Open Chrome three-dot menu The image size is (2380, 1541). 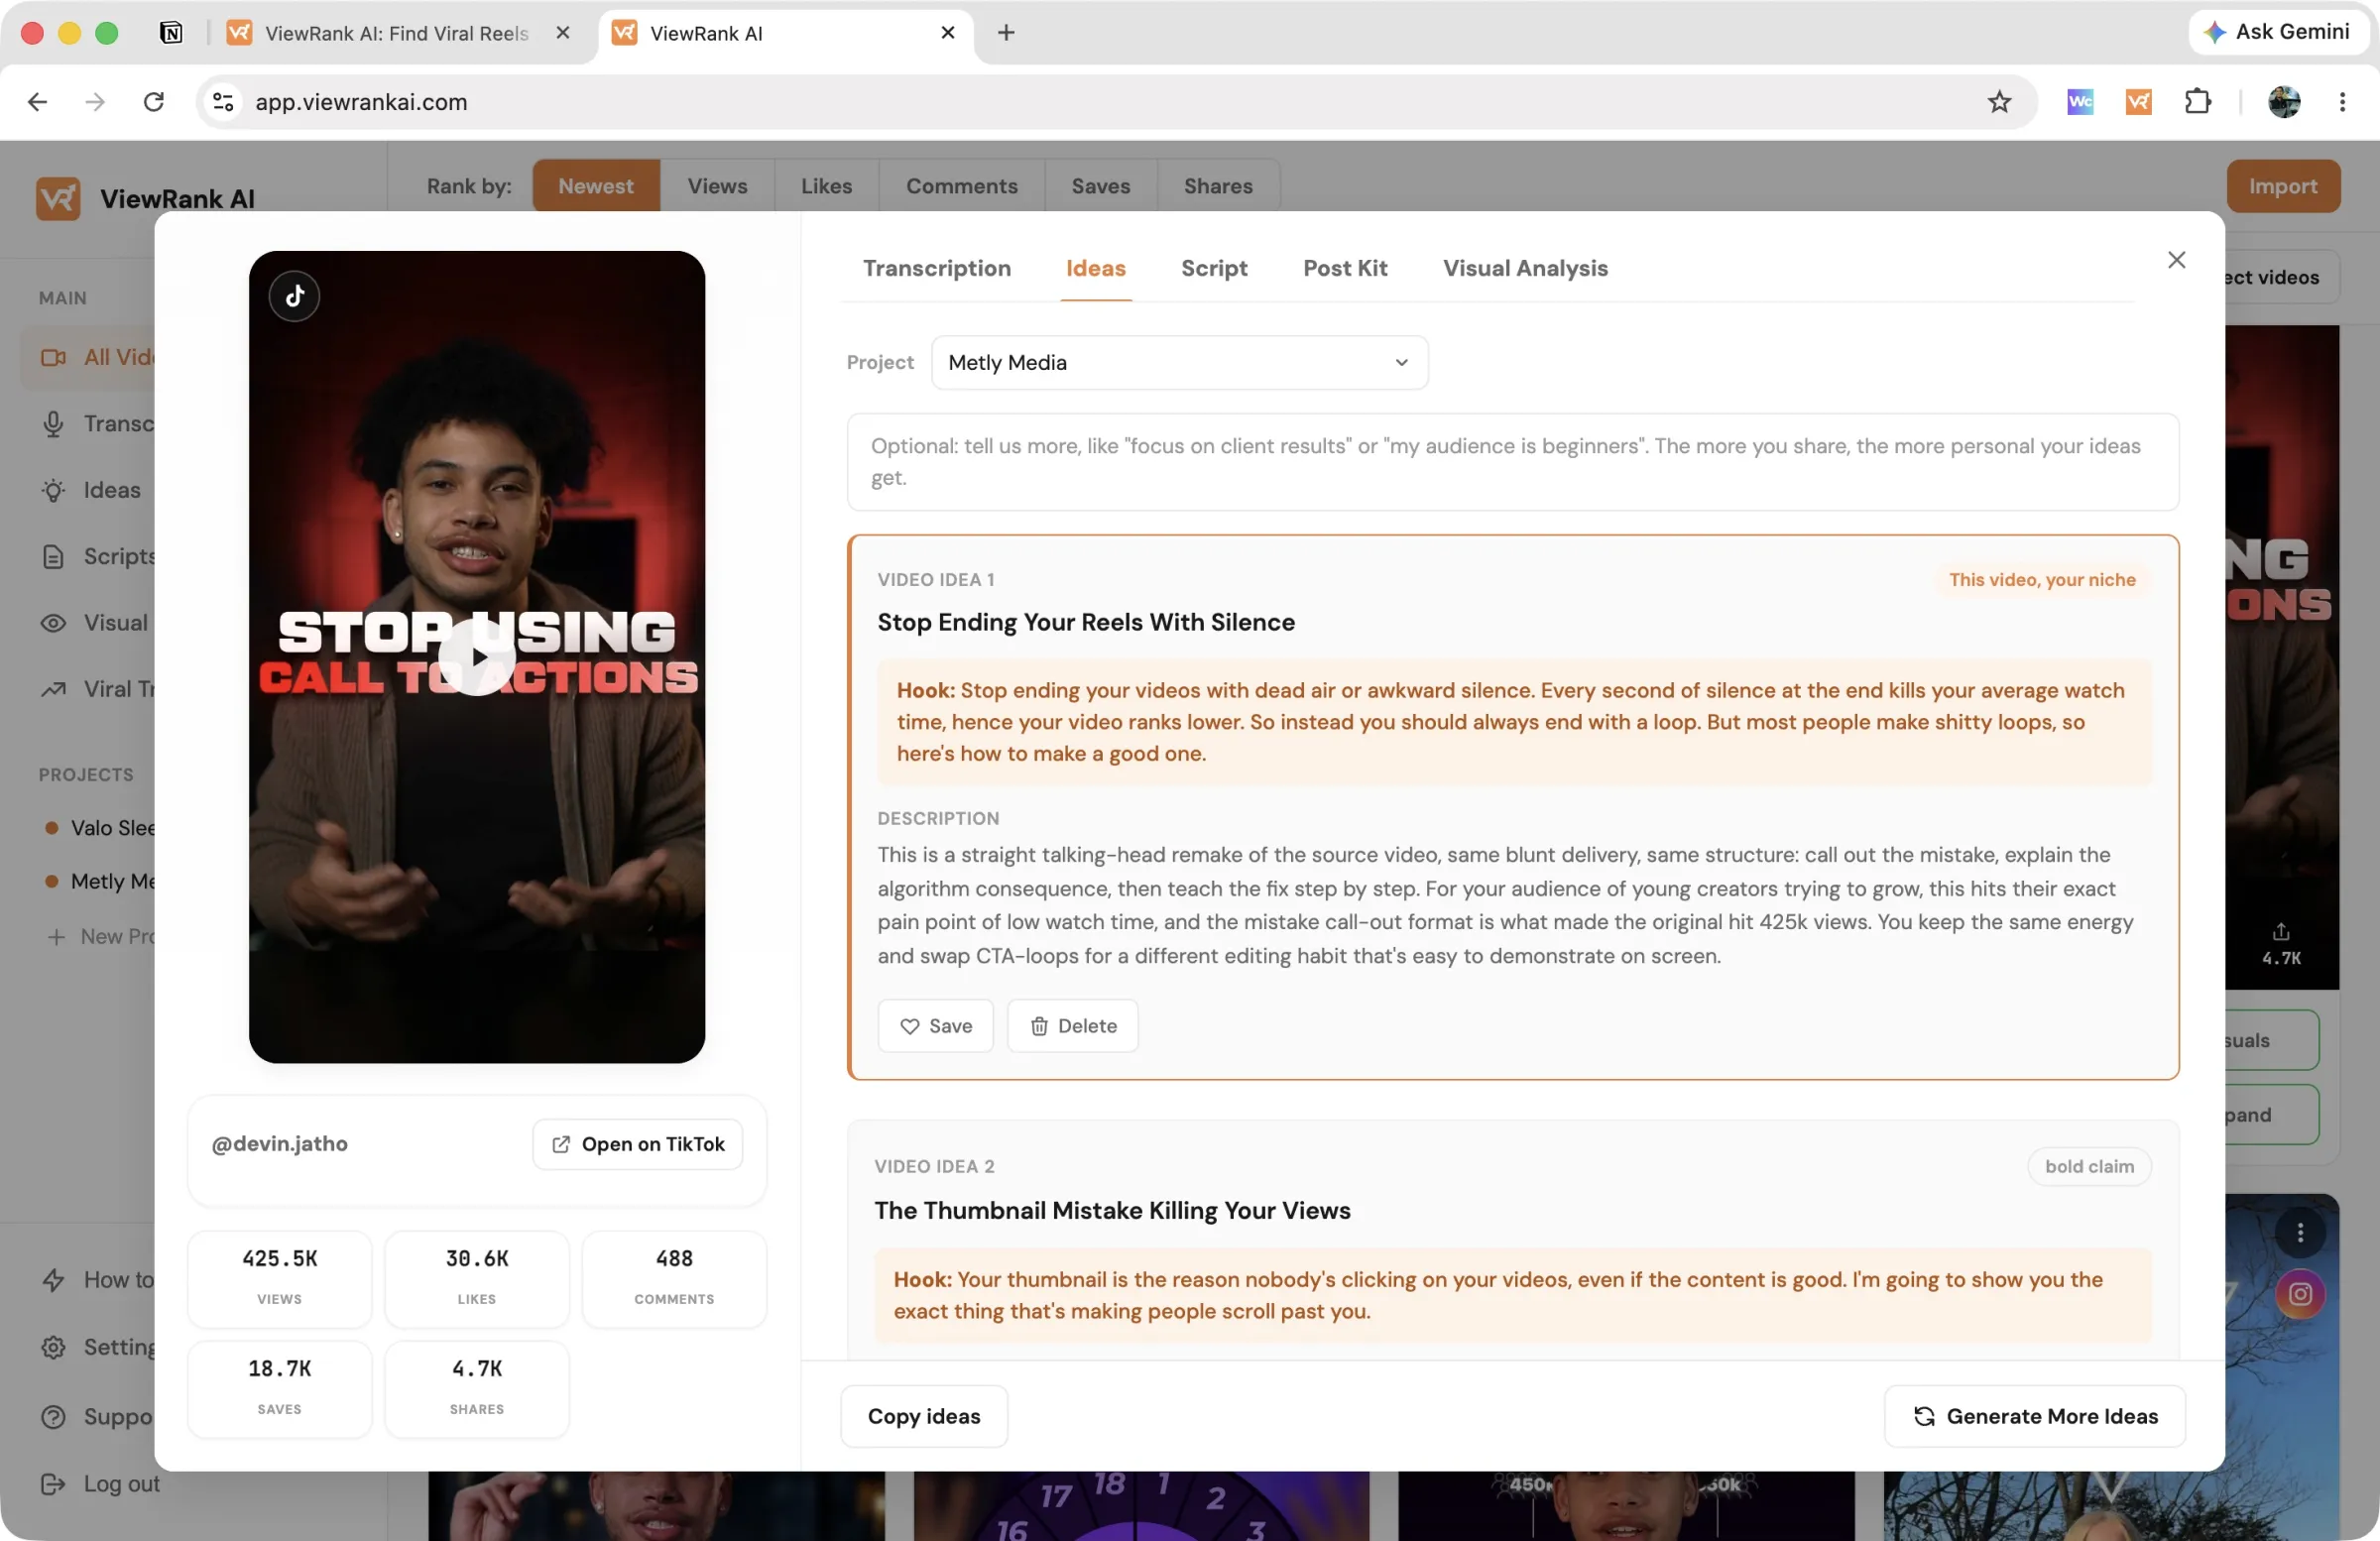point(2342,102)
